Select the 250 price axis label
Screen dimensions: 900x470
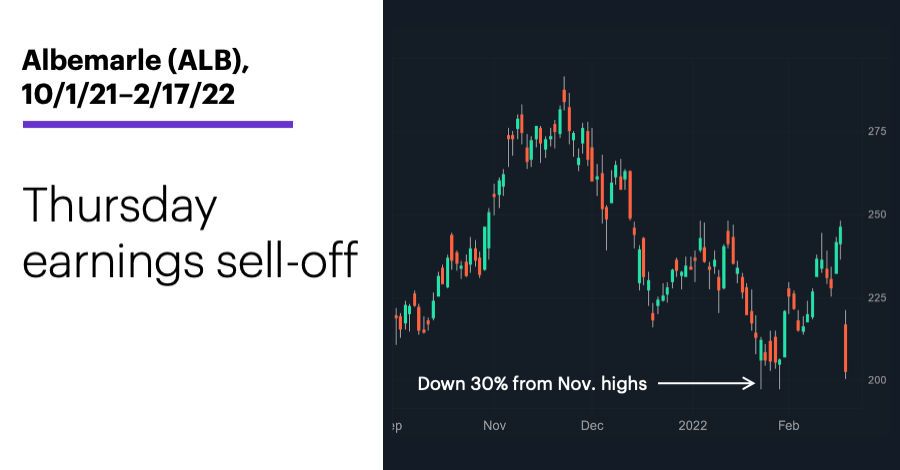(x=876, y=215)
